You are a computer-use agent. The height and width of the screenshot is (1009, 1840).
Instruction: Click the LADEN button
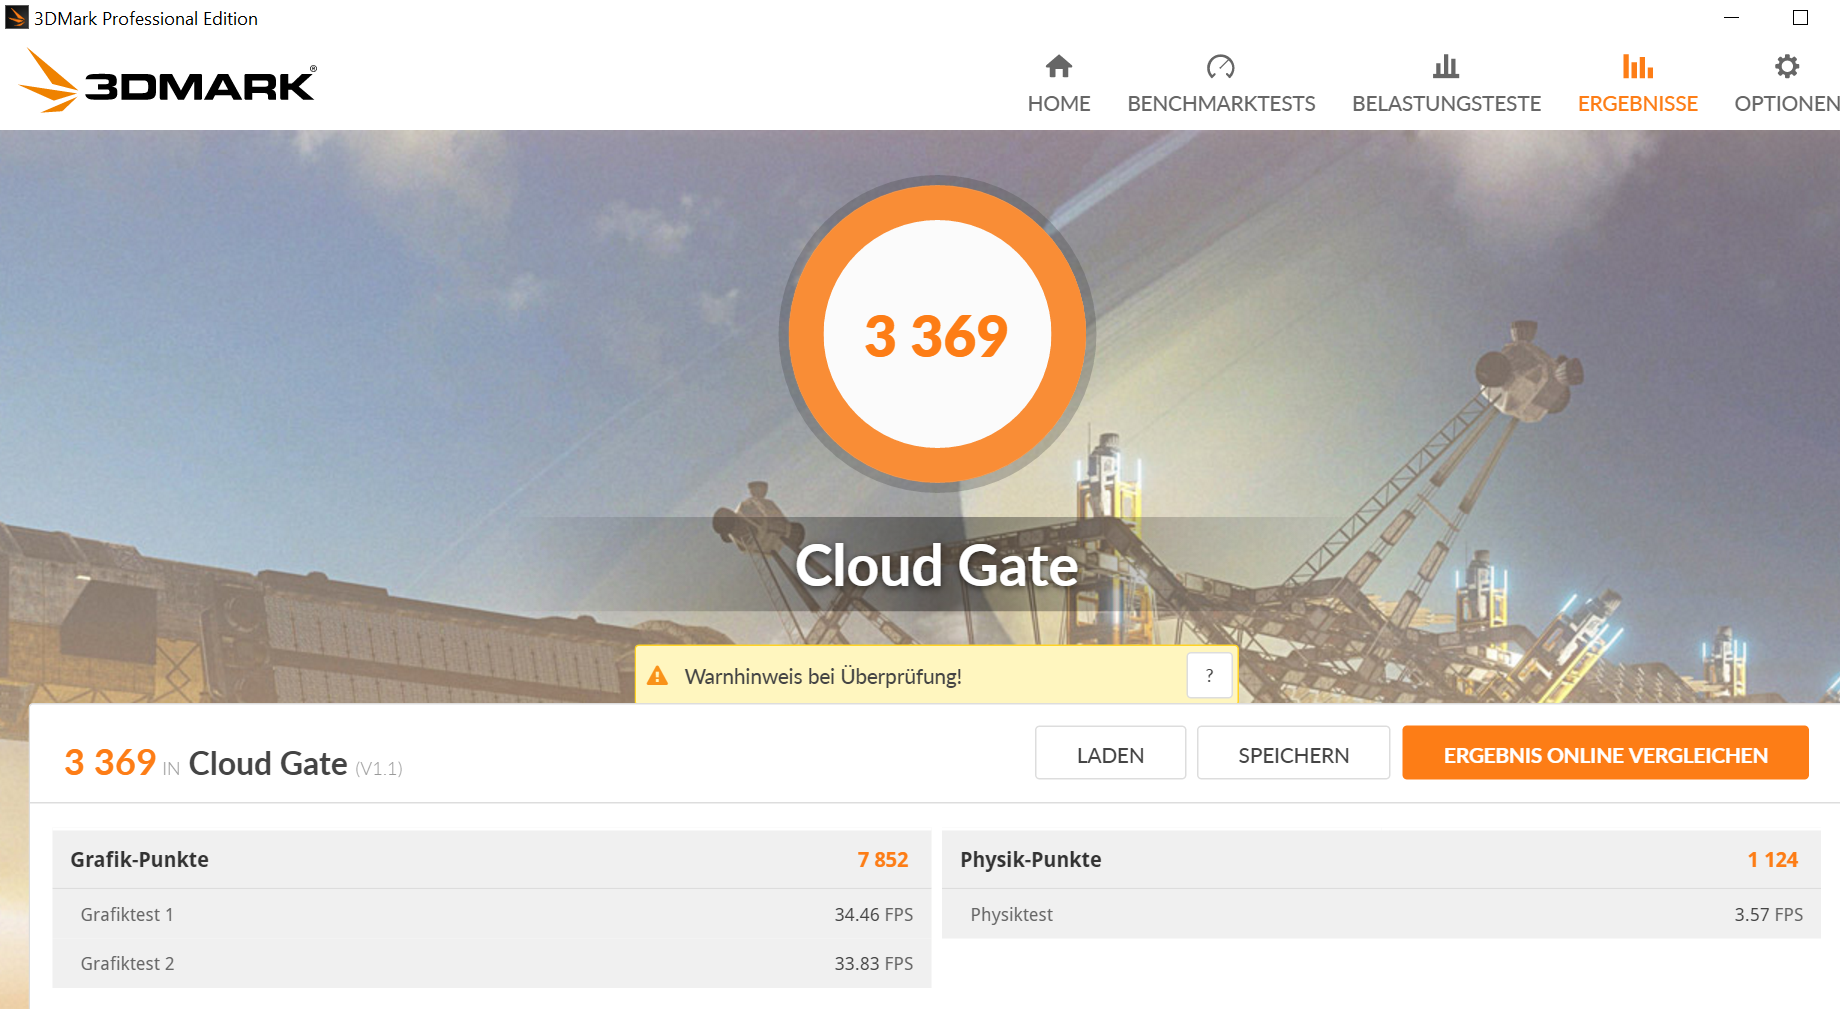click(x=1110, y=753)
